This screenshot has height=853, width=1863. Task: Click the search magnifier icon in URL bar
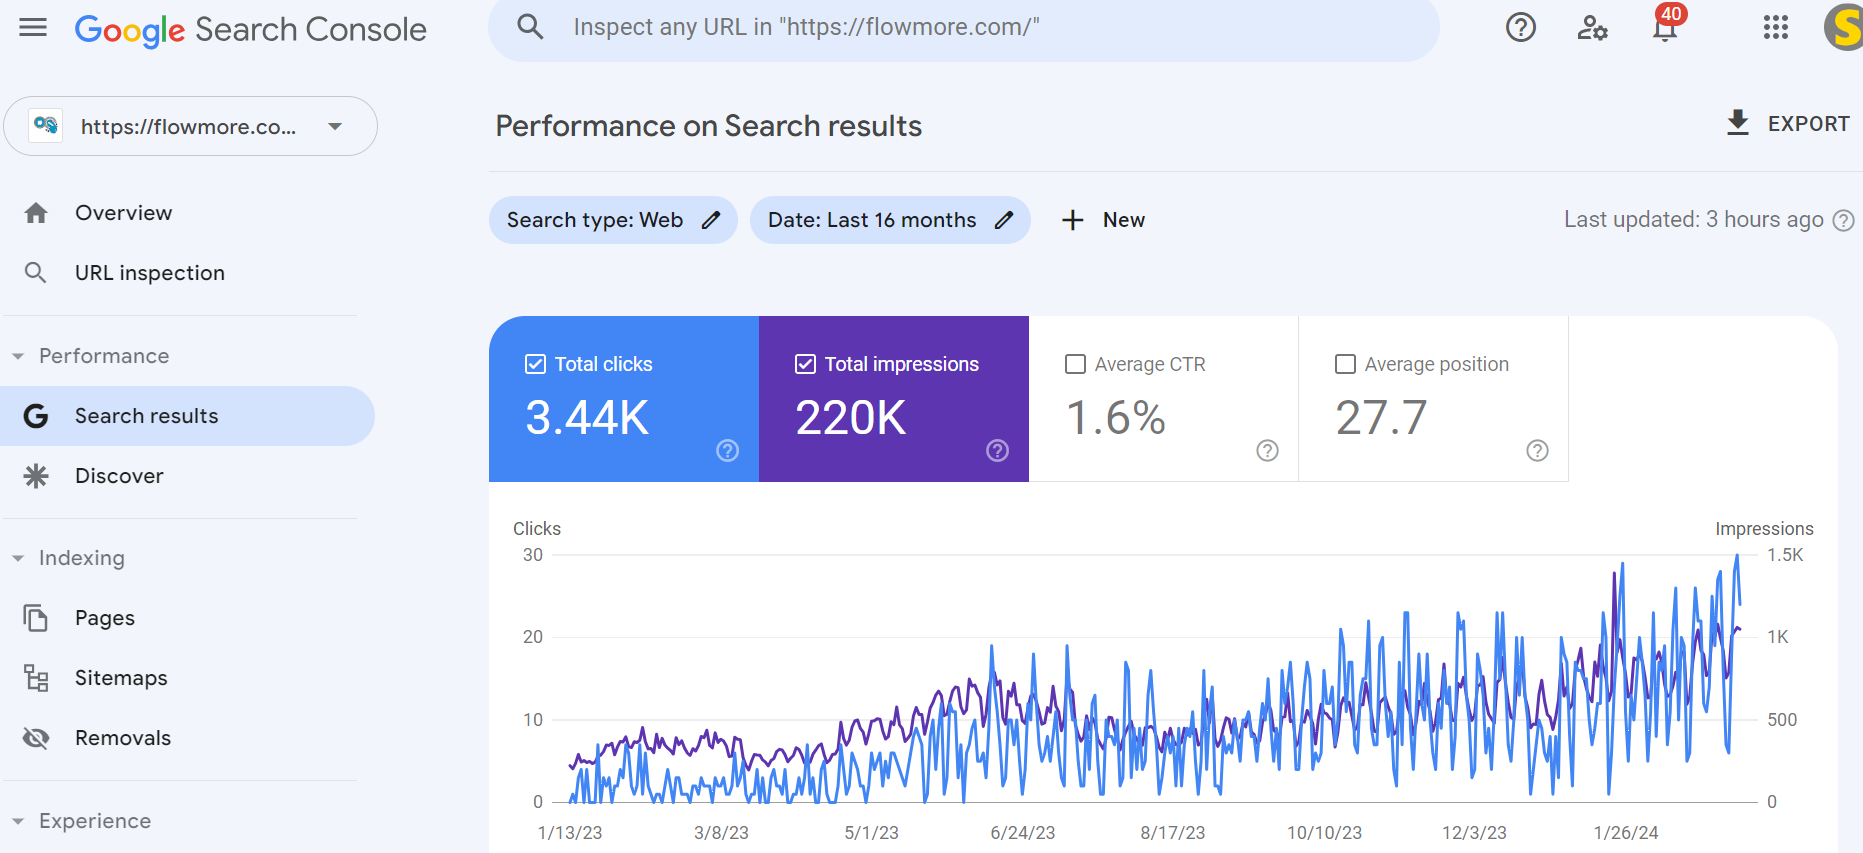click(x=530, y=27)
